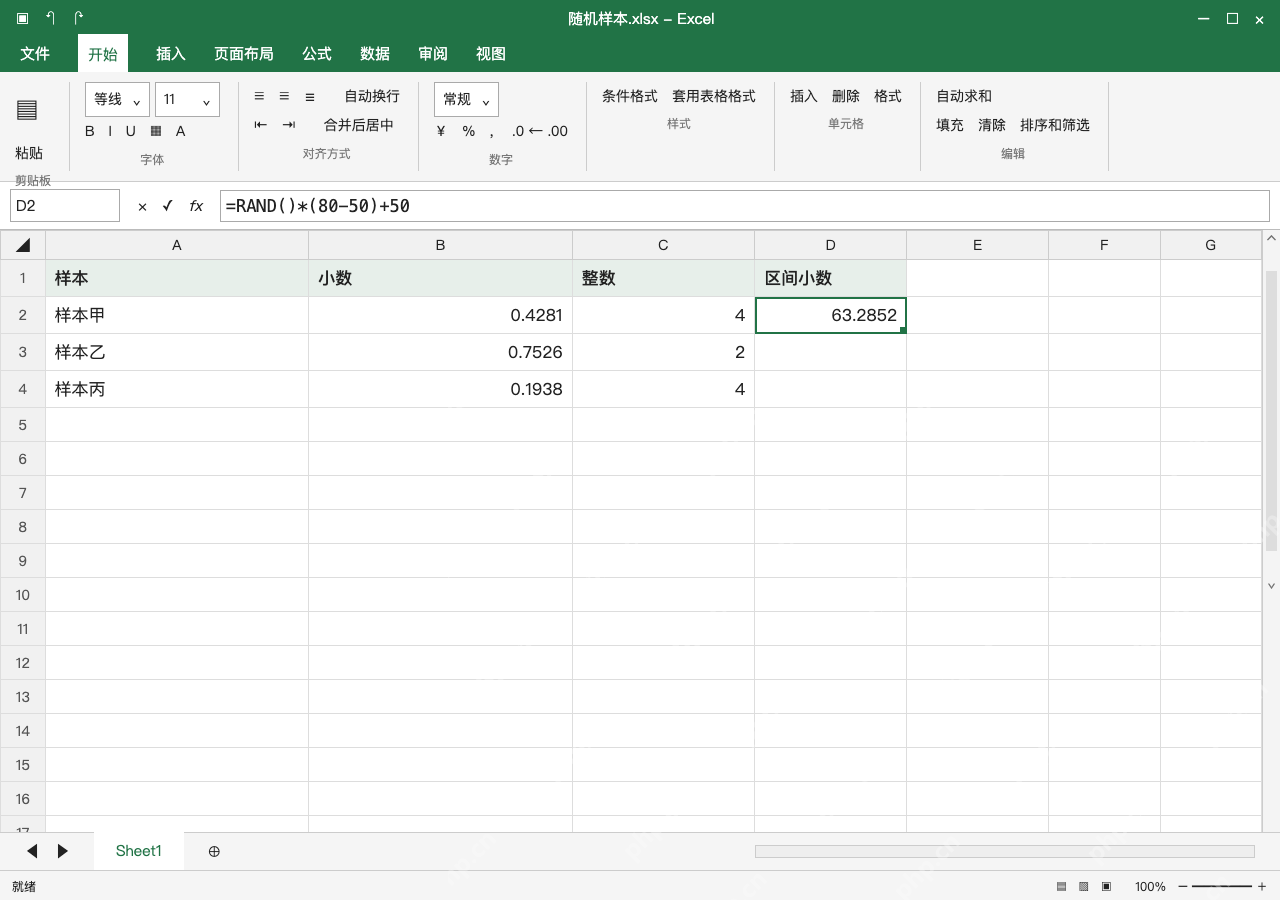Decrease the indent

261,125
